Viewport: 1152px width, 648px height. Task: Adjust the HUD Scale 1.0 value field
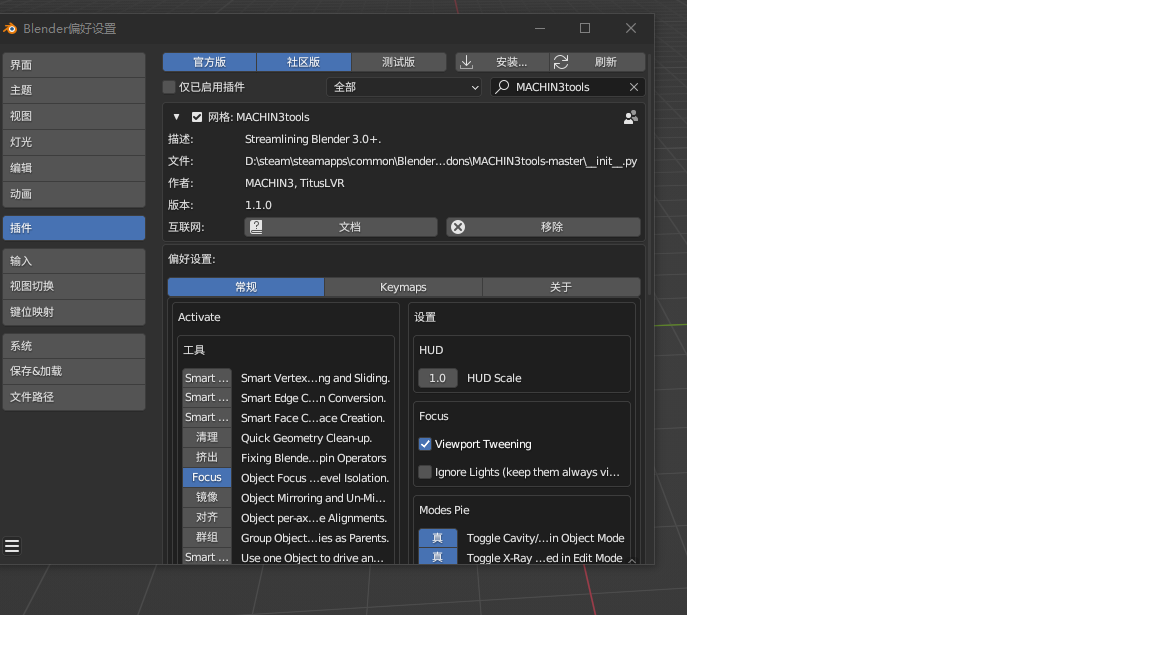[x=438, y=378]
